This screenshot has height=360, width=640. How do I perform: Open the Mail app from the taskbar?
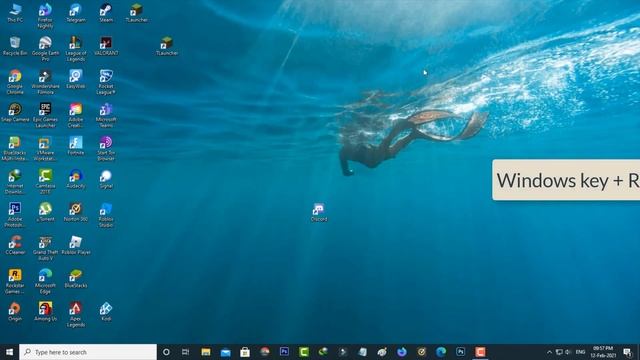[x=225, y=352]
